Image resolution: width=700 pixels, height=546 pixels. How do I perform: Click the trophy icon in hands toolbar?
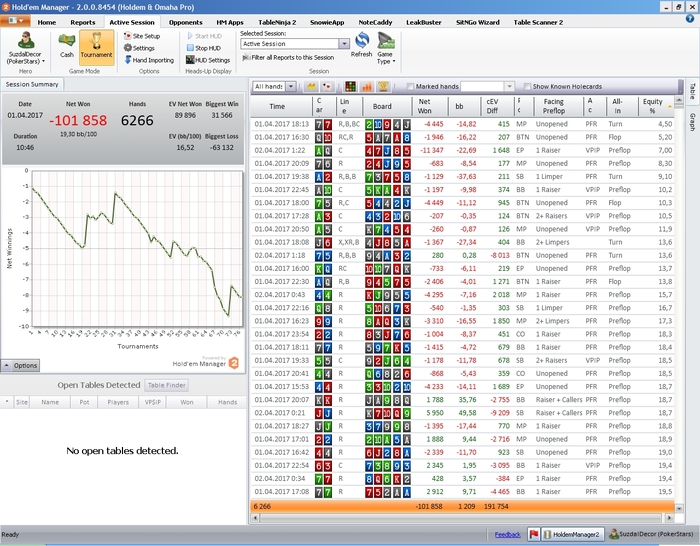383,86
